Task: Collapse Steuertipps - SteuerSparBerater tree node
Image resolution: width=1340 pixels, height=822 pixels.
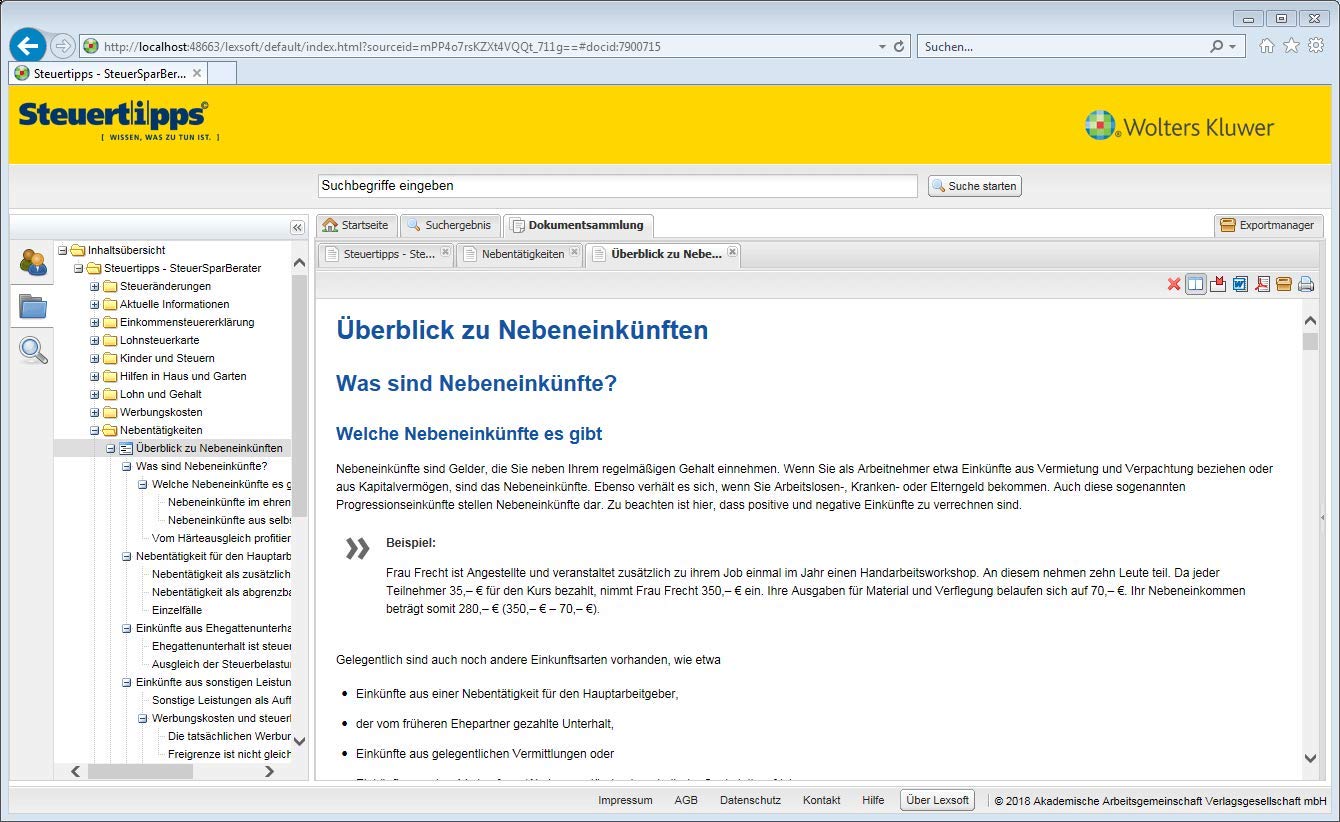Action: (79, 268)
